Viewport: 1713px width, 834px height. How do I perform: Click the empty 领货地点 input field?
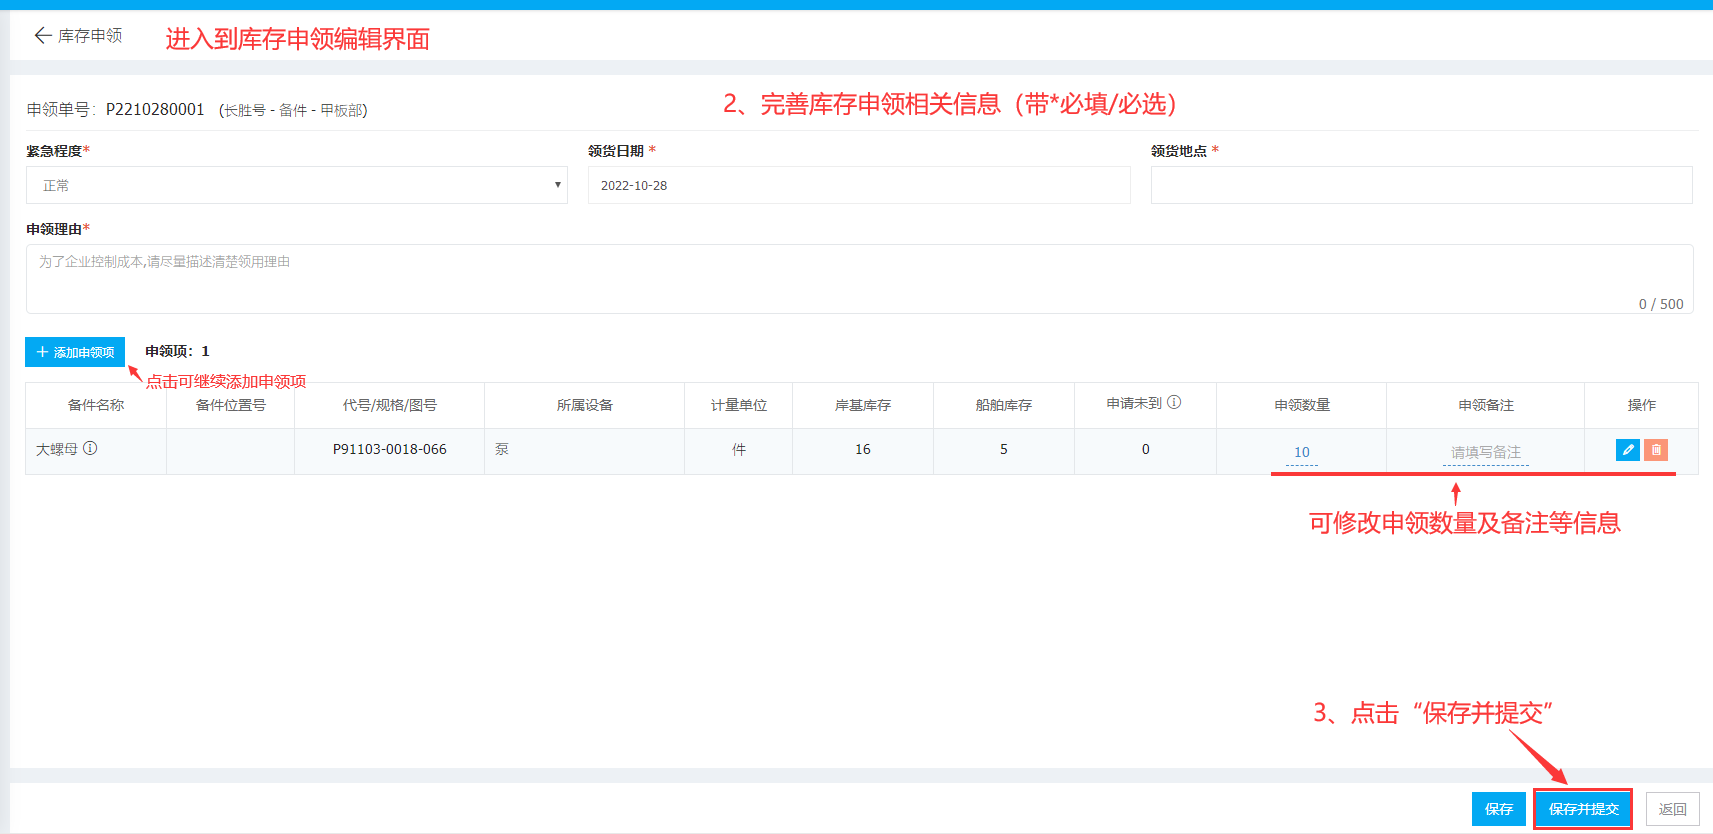point(1421,185)
